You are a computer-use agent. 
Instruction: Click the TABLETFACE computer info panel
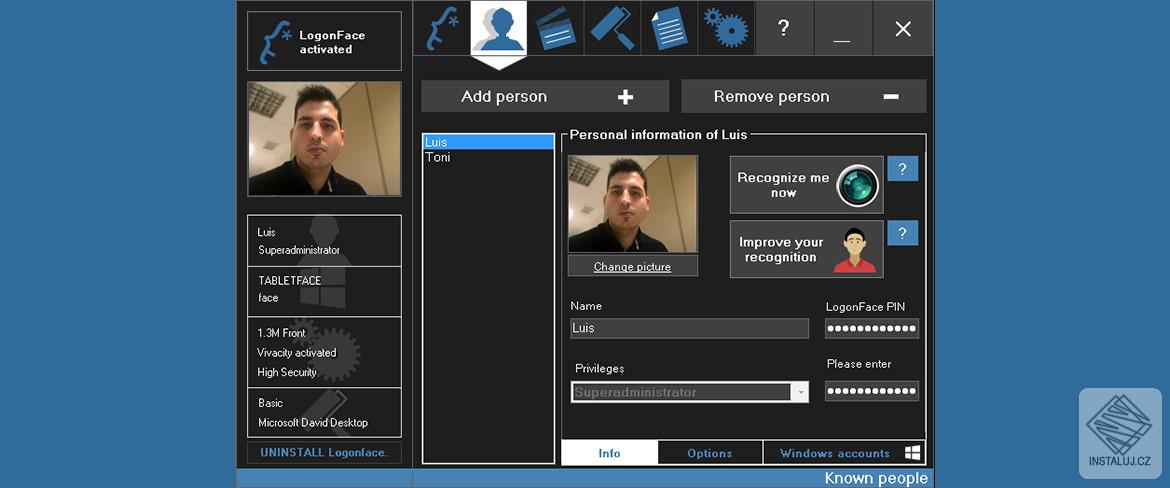pos(324,291)
